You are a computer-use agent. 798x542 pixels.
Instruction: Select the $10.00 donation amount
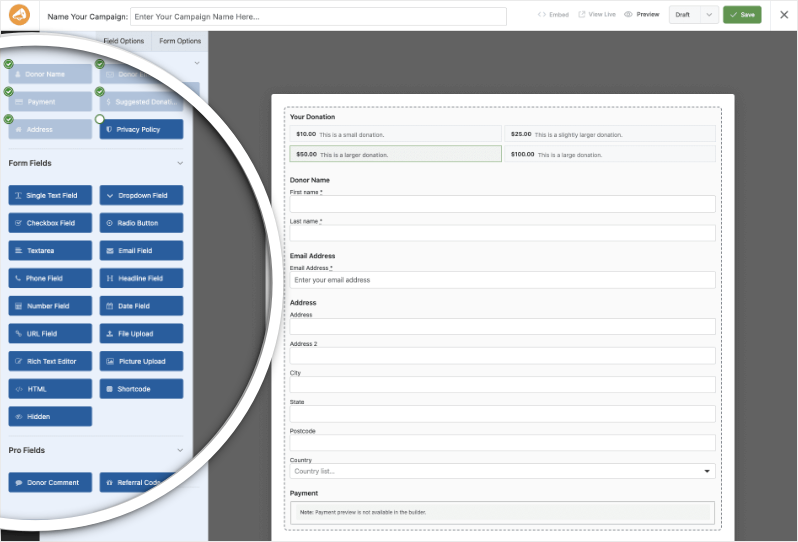click(x=395, y=134)
